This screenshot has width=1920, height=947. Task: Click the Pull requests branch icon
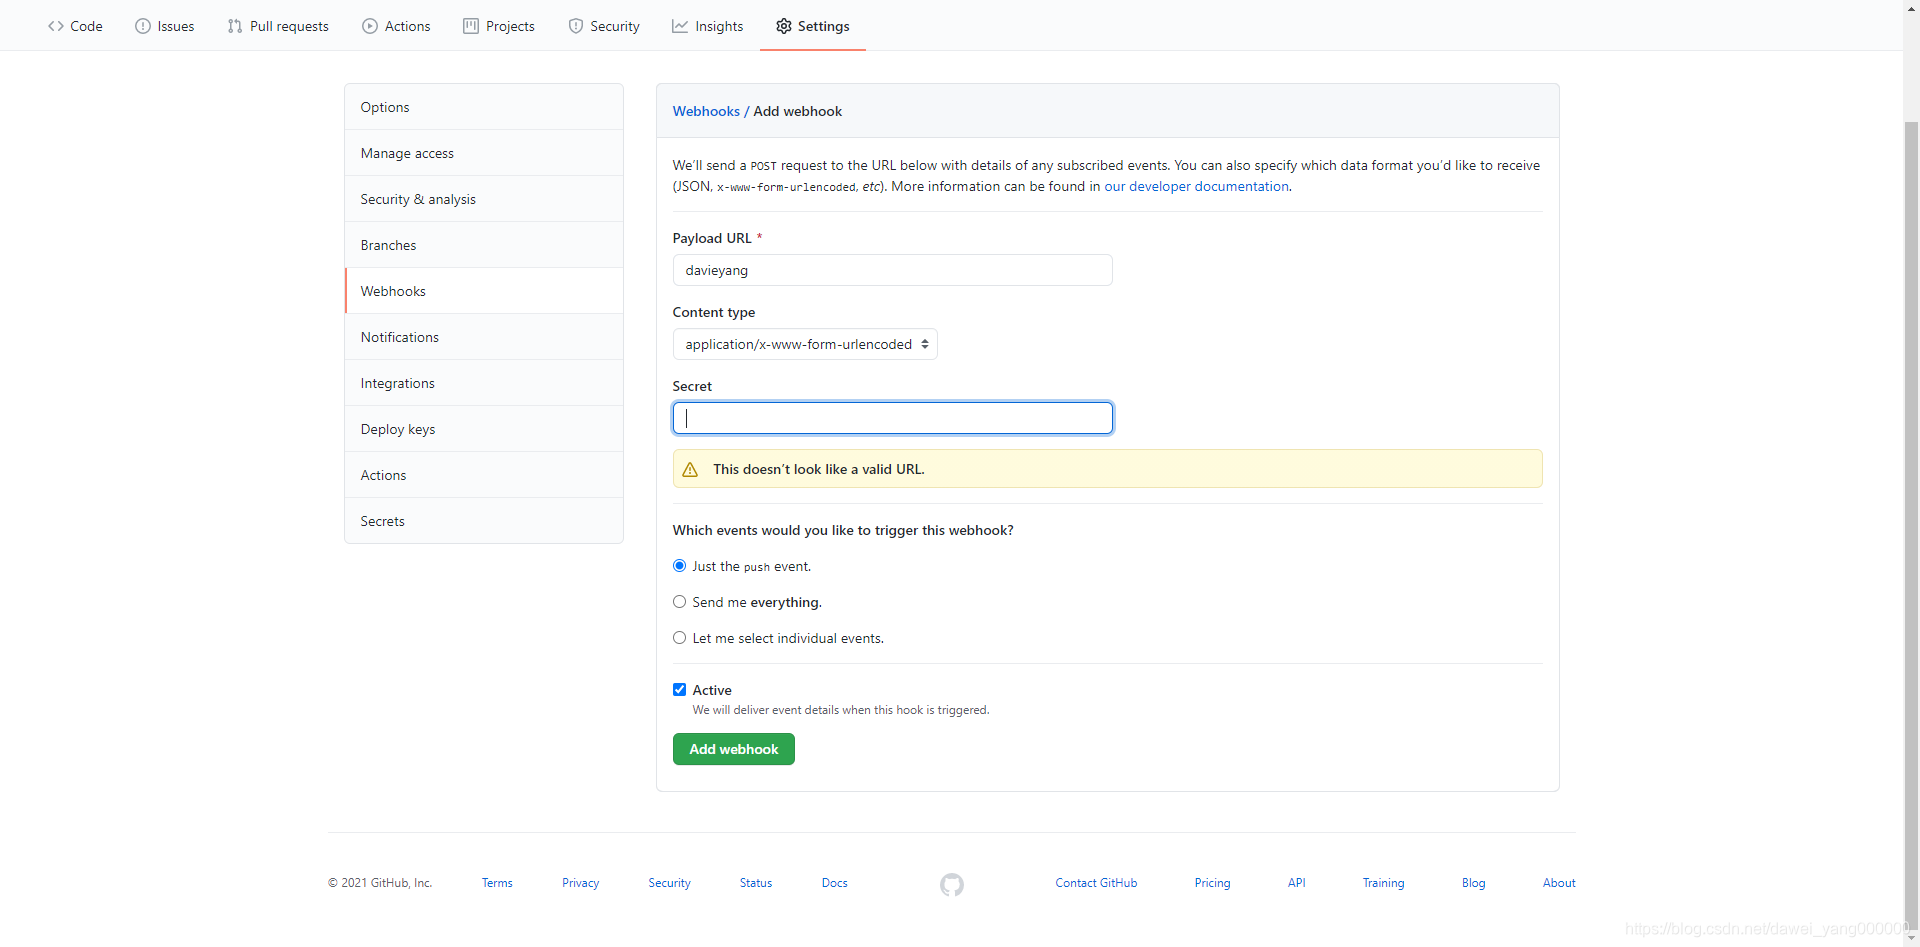[235, 26]
